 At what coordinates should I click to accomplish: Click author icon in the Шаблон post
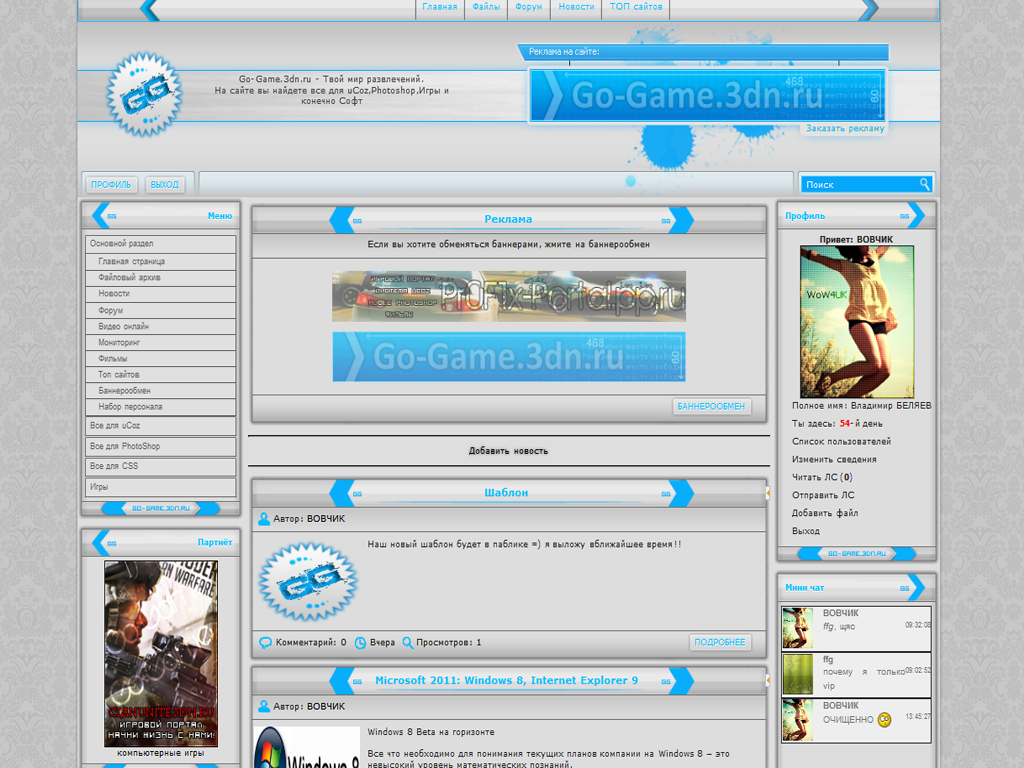pos(264,519)
